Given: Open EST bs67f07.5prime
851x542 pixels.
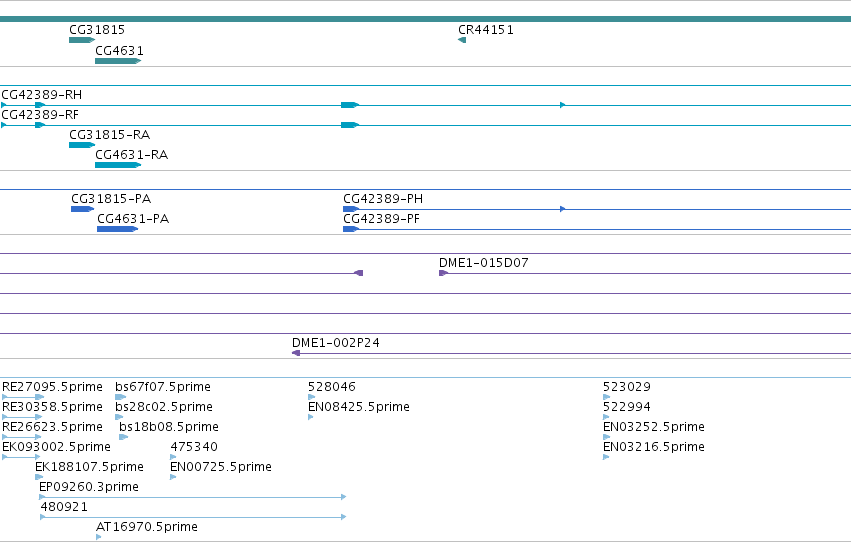Looking at the screenshot, I should tap(163, 386).
